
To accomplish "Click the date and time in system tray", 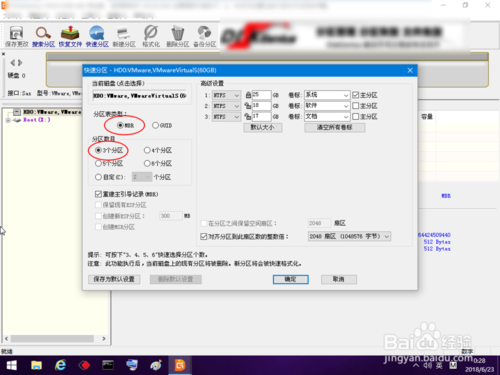I will click(479, 366).
